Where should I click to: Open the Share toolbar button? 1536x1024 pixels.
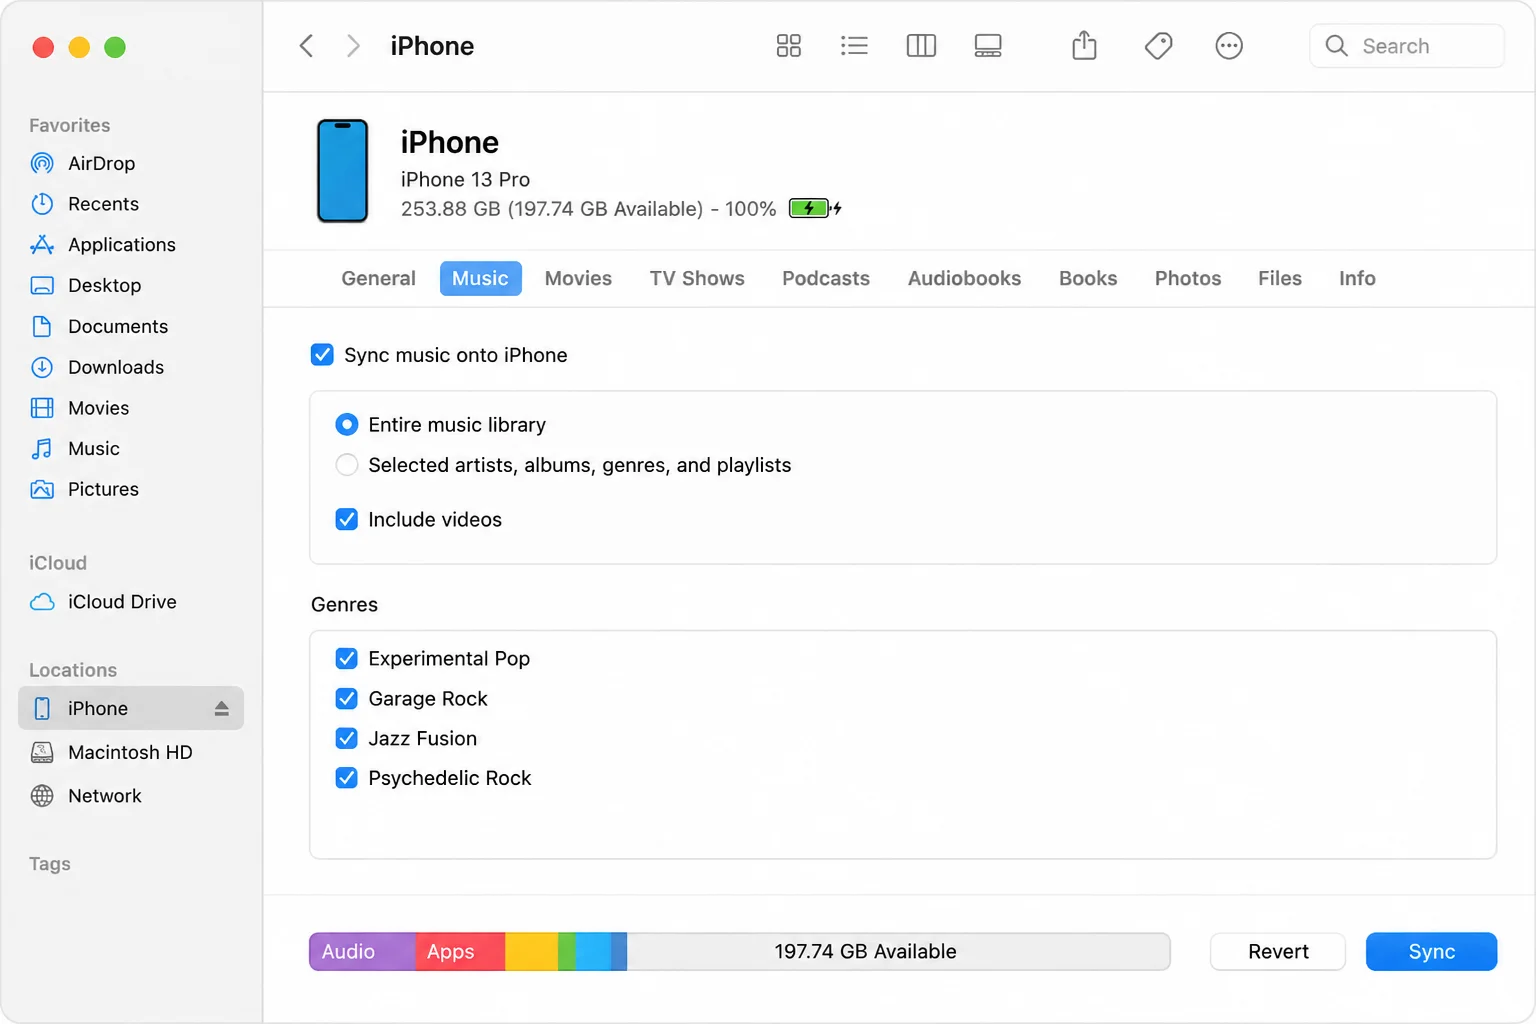tap(1084, 45)
